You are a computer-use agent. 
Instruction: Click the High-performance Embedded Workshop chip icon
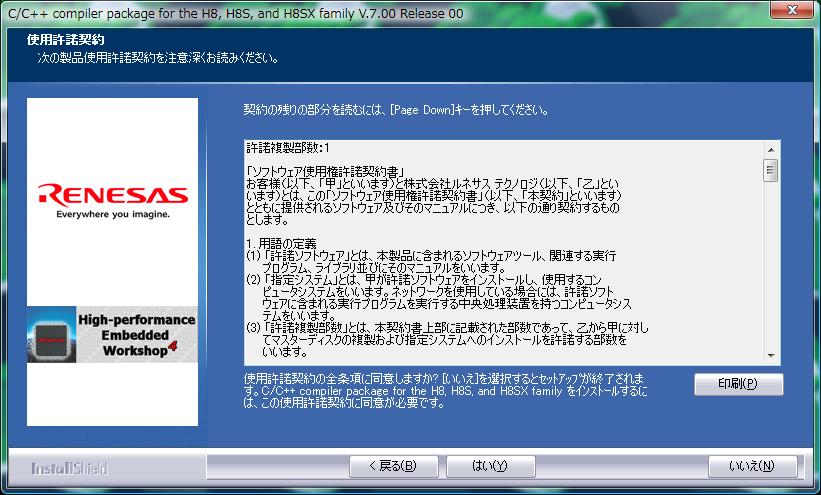(x=51, y=336)
